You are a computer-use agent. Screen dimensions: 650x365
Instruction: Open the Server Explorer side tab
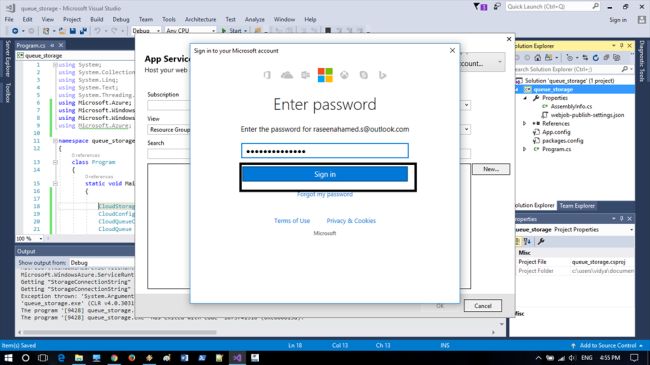7,58
